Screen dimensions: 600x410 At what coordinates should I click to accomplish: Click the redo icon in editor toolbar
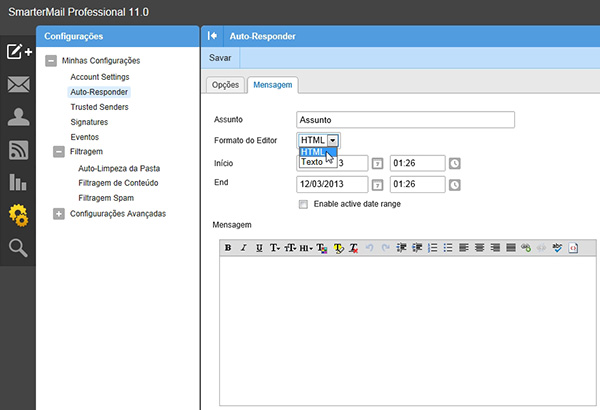pos(385,248)
